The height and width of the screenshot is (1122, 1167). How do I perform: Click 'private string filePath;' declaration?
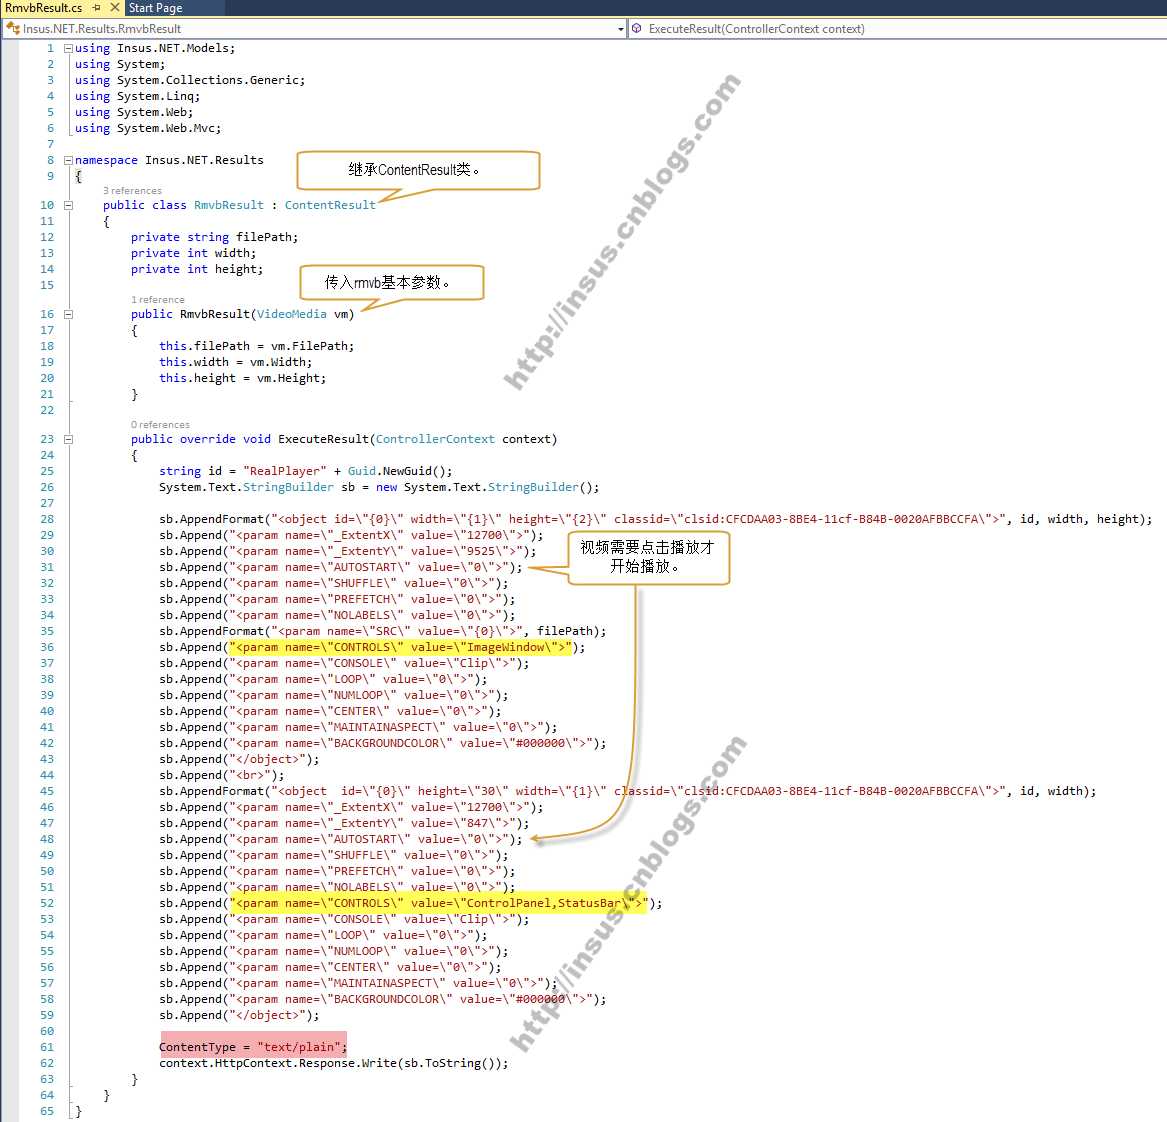tap(214, 237)
